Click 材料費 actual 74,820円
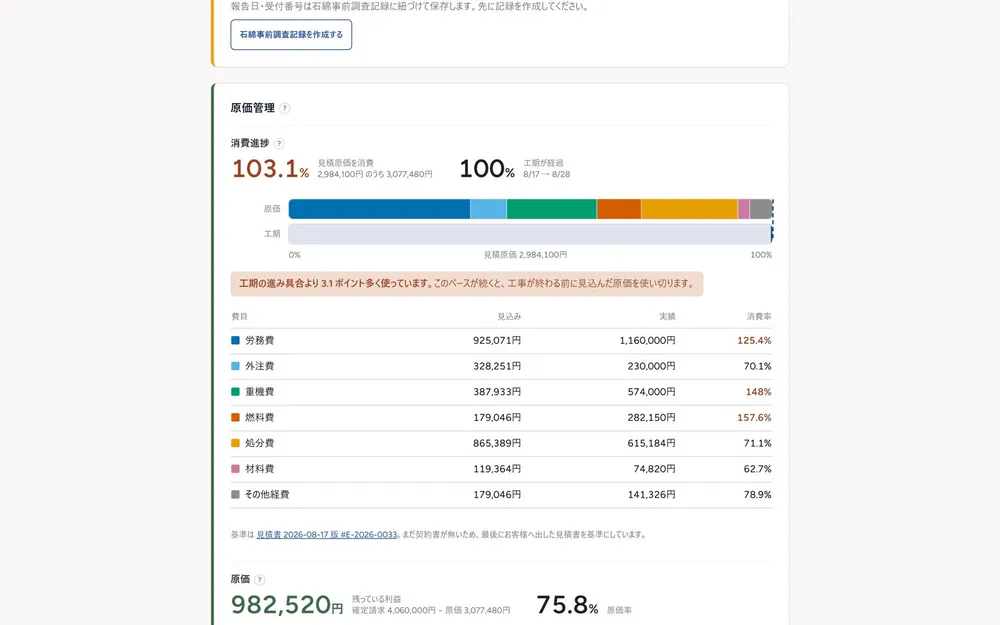The image size is (1000, 625). click(654, 469)
